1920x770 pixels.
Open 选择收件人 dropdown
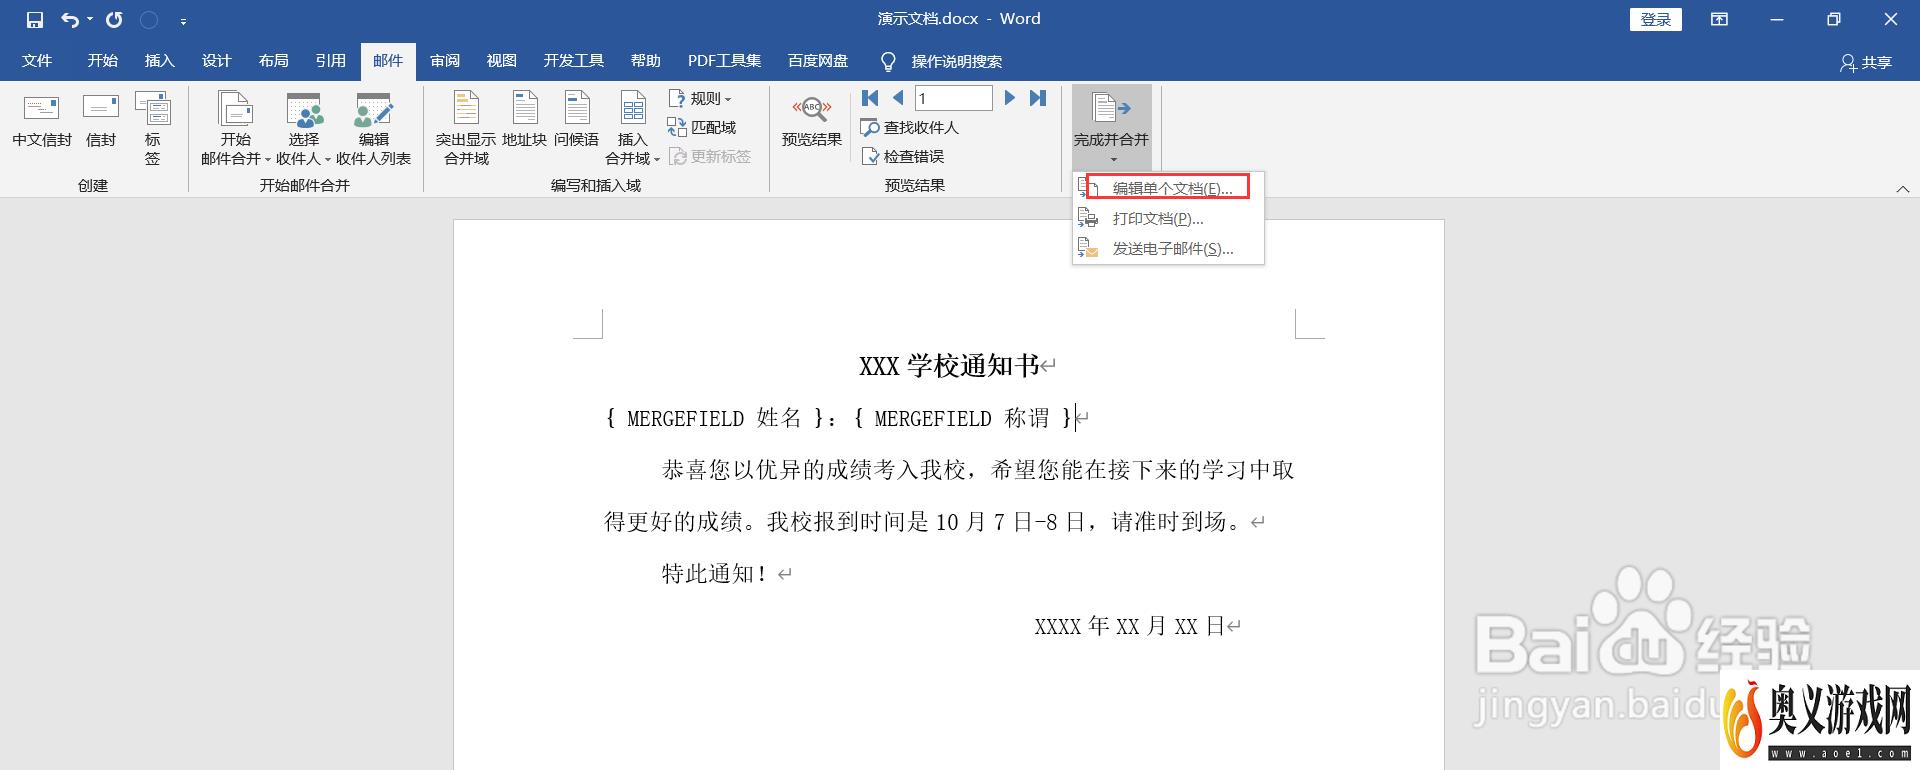[x=304, y=129]
